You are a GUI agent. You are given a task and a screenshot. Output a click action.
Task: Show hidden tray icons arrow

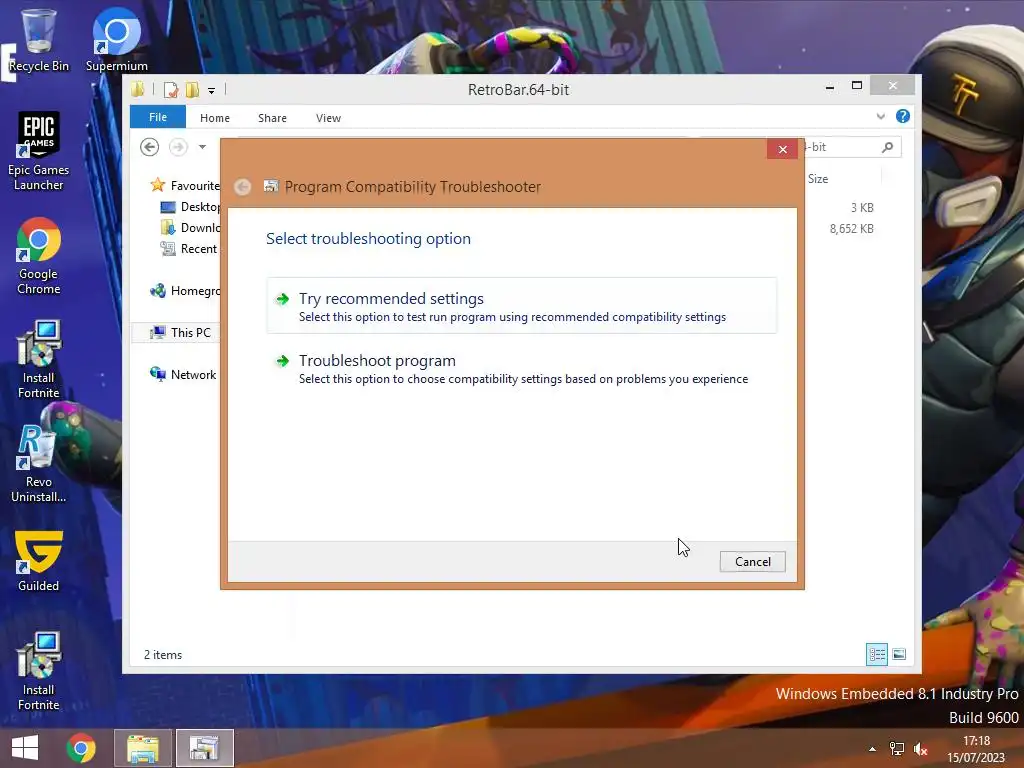pos(872,749)
